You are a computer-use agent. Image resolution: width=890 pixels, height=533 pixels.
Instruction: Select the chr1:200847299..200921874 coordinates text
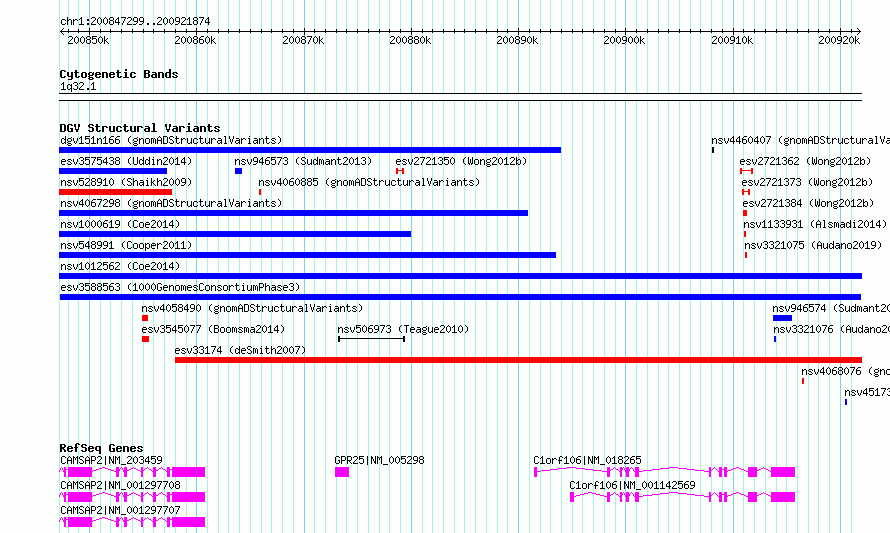(135, 21)
